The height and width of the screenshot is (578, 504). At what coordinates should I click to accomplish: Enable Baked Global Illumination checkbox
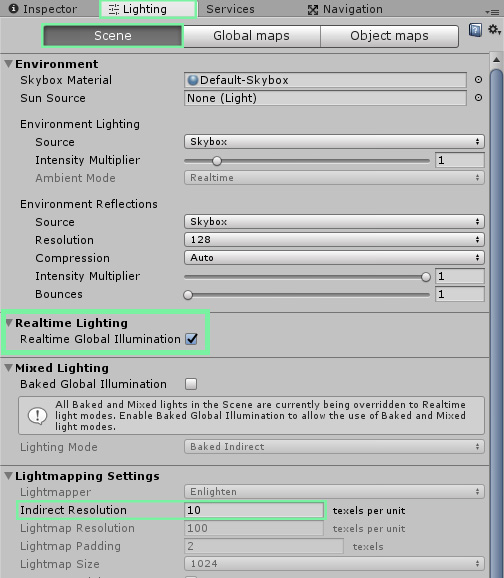tap(191, 384)
